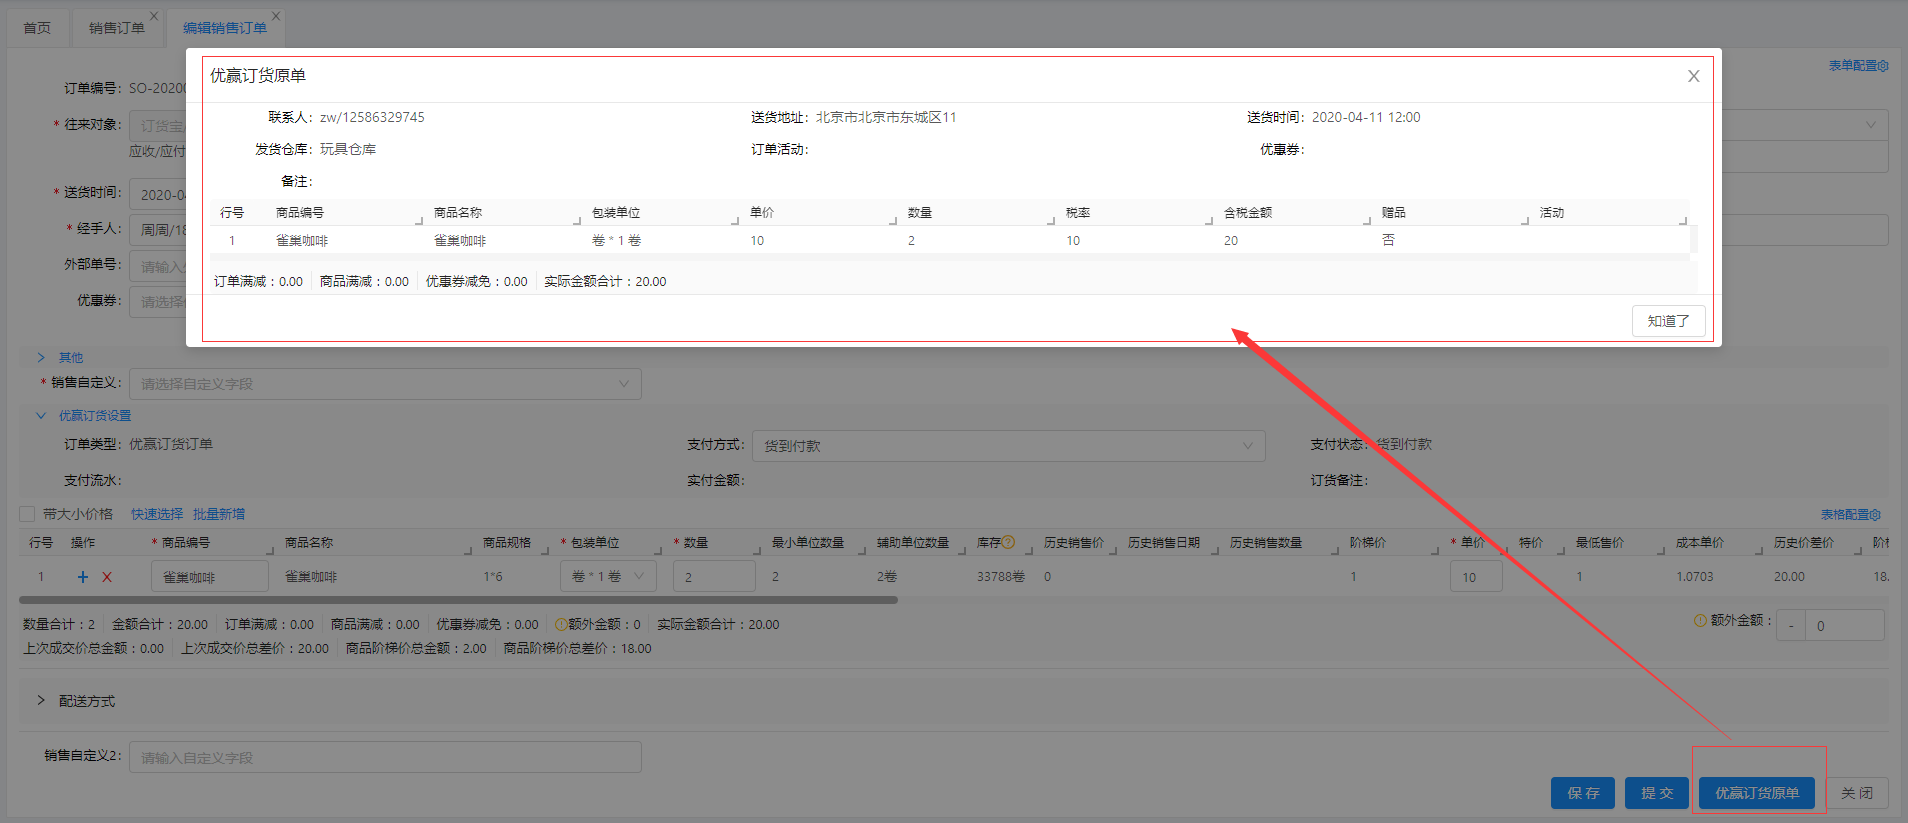This screenshot has width=1908, height=823.
Task: Select the 编辑销售订单 tab
Action: 225,28
